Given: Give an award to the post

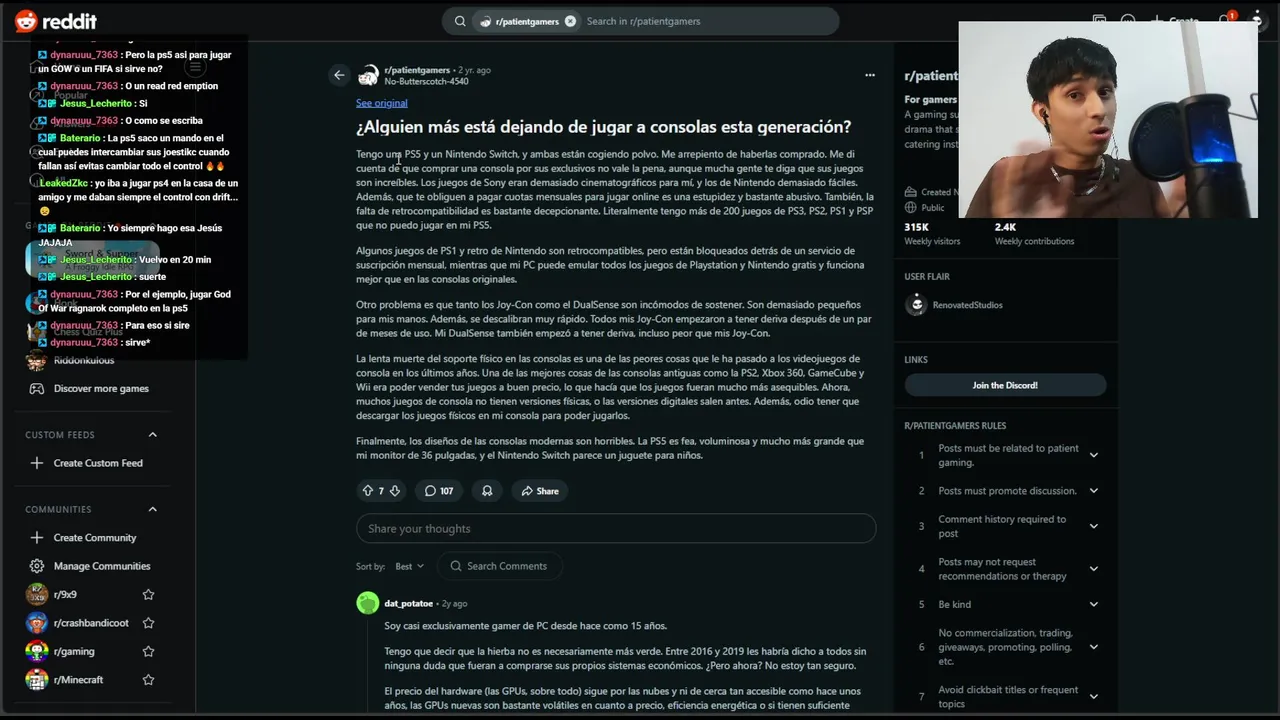Looking at the screenshot, I should (487, 491).
